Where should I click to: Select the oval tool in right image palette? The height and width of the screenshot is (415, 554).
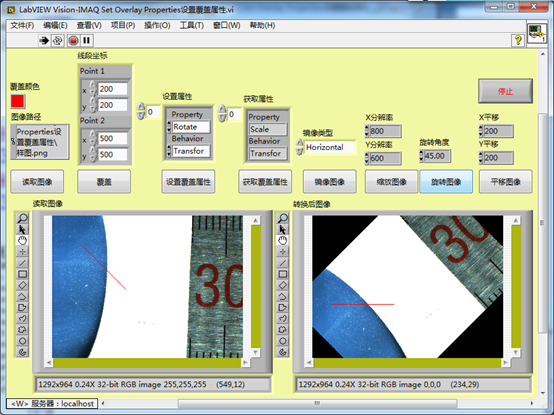[283, 341]
